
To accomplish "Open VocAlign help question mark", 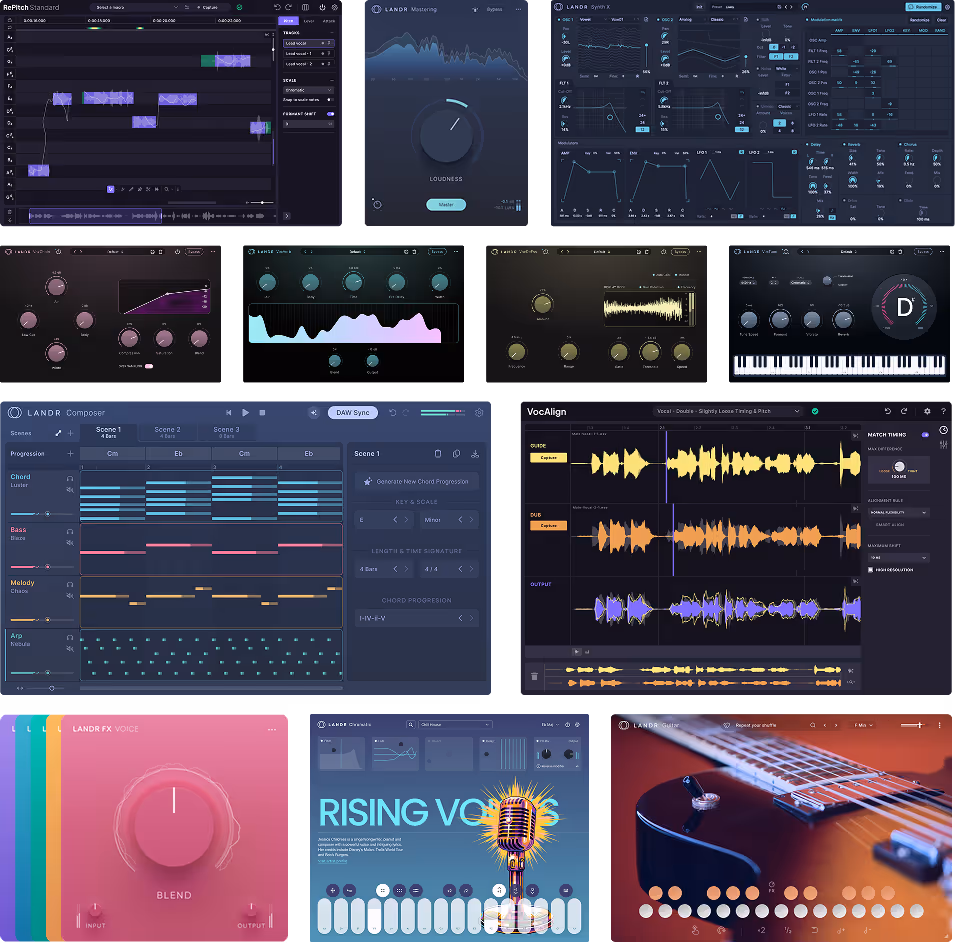I will coord(943,411).
